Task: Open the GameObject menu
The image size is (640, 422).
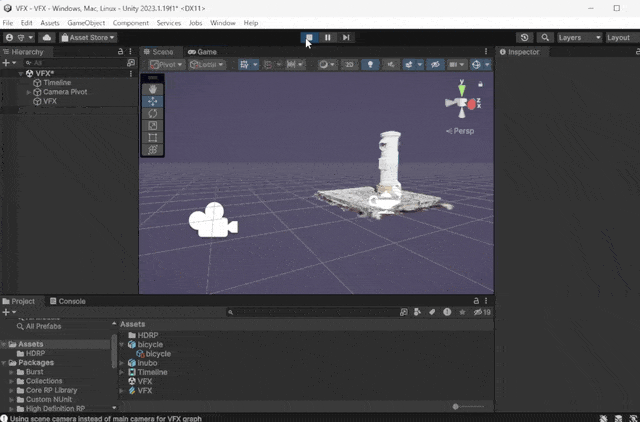Action: pos(85,22)
